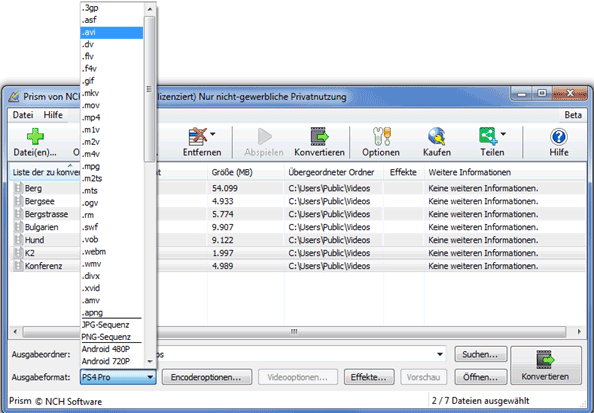This screenshot has width=594, height=413.
Task: Select the highlighted .avi format
Action: click(x=112, y=32)
